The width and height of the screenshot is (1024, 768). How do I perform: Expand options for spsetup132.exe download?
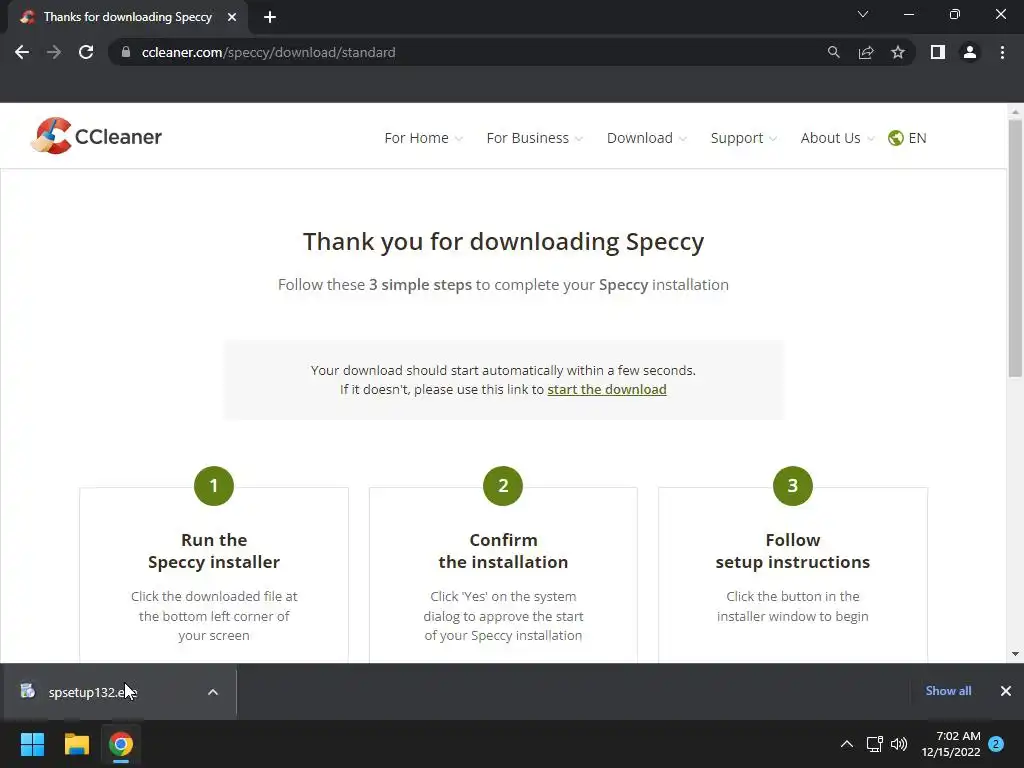(213, 692)
